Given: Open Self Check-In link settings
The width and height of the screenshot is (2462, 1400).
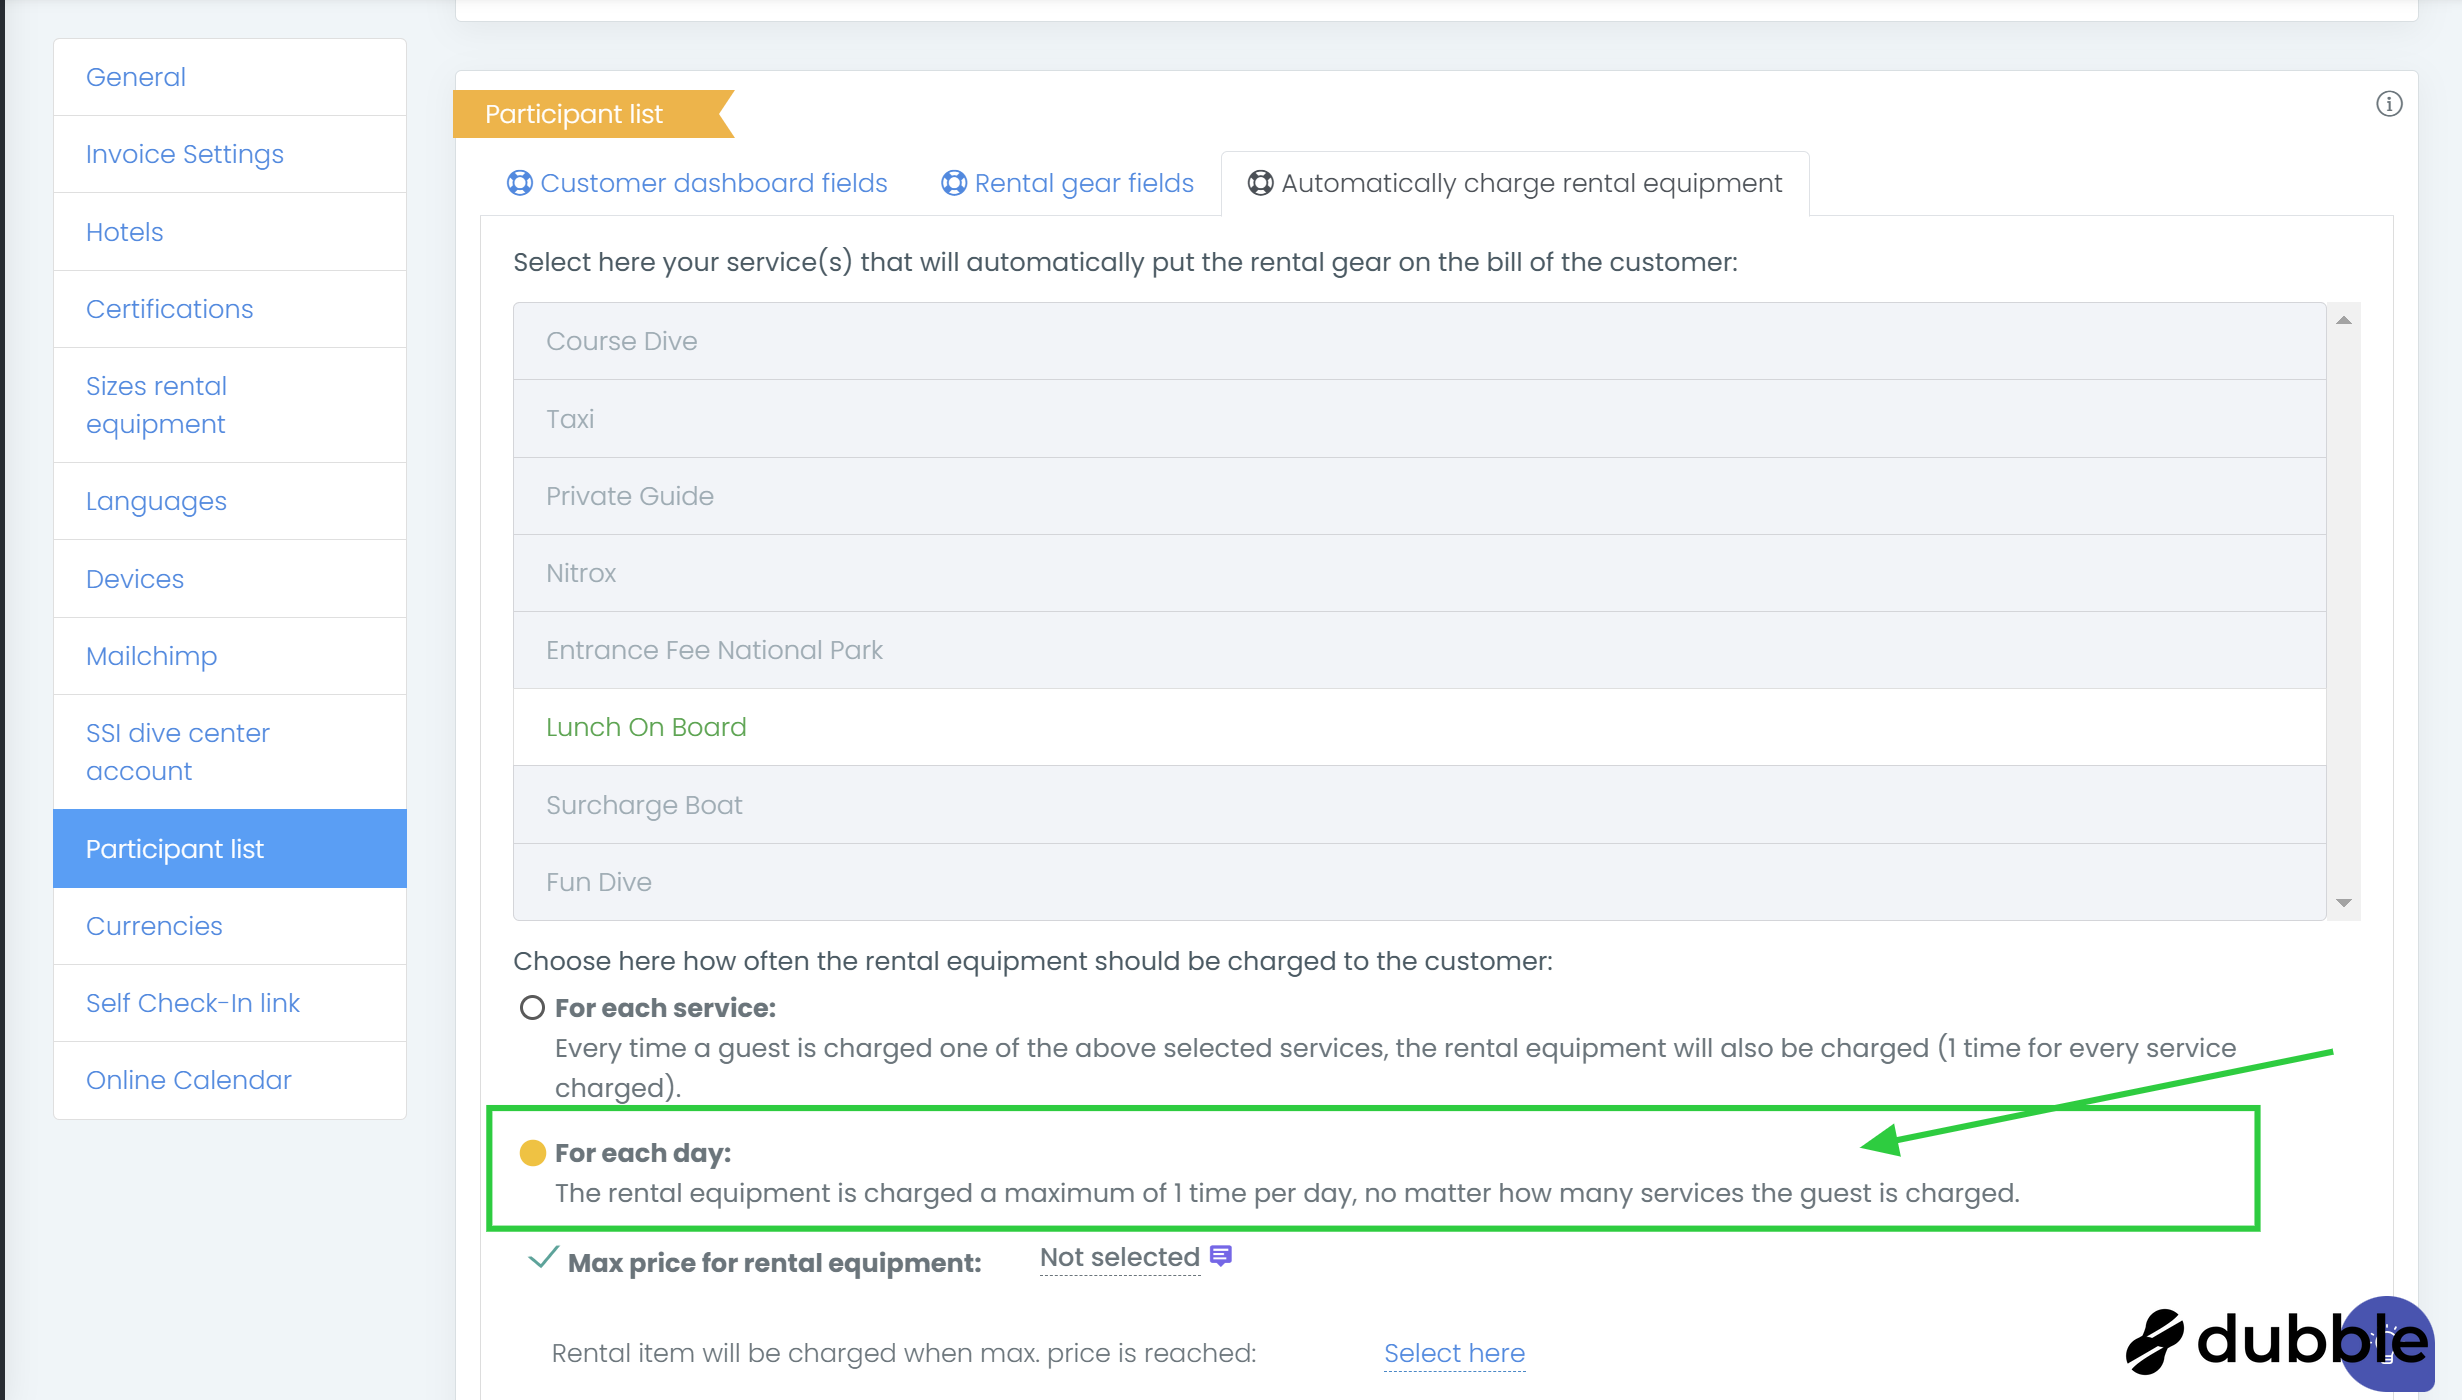Looking at the screenshot, I should tap(193, 1003).
